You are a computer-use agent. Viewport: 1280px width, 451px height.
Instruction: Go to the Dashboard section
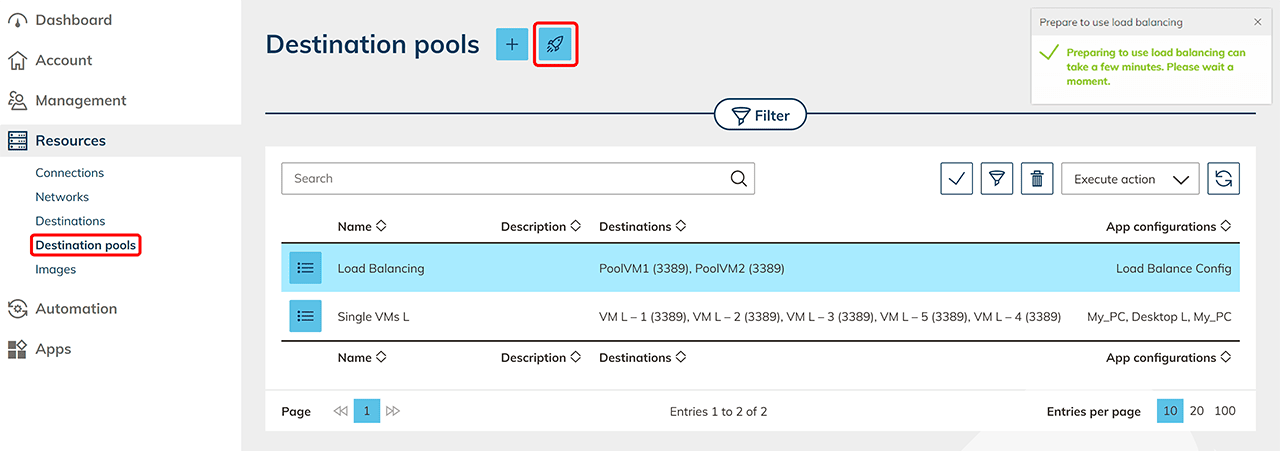coord(73,20)
